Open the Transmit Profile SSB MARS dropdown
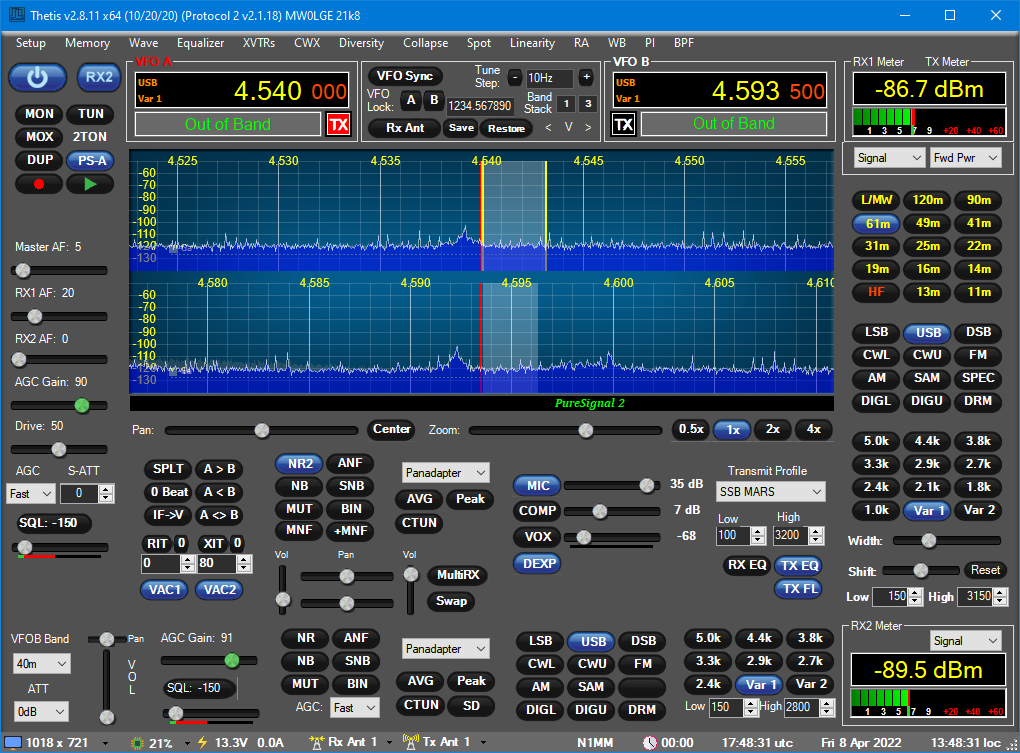The height and width of the screenshot is (753, 1020). pos(770,491)
